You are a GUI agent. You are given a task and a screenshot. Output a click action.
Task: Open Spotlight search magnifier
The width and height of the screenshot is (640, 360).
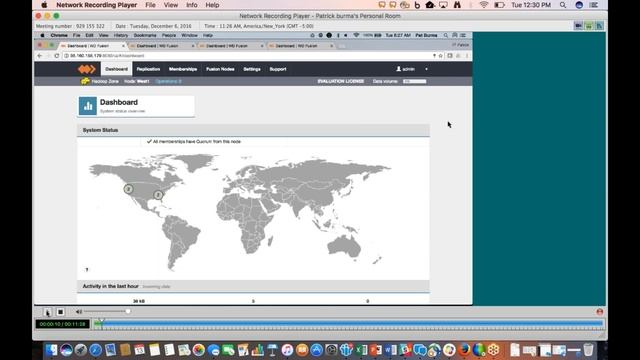[563, 5]
